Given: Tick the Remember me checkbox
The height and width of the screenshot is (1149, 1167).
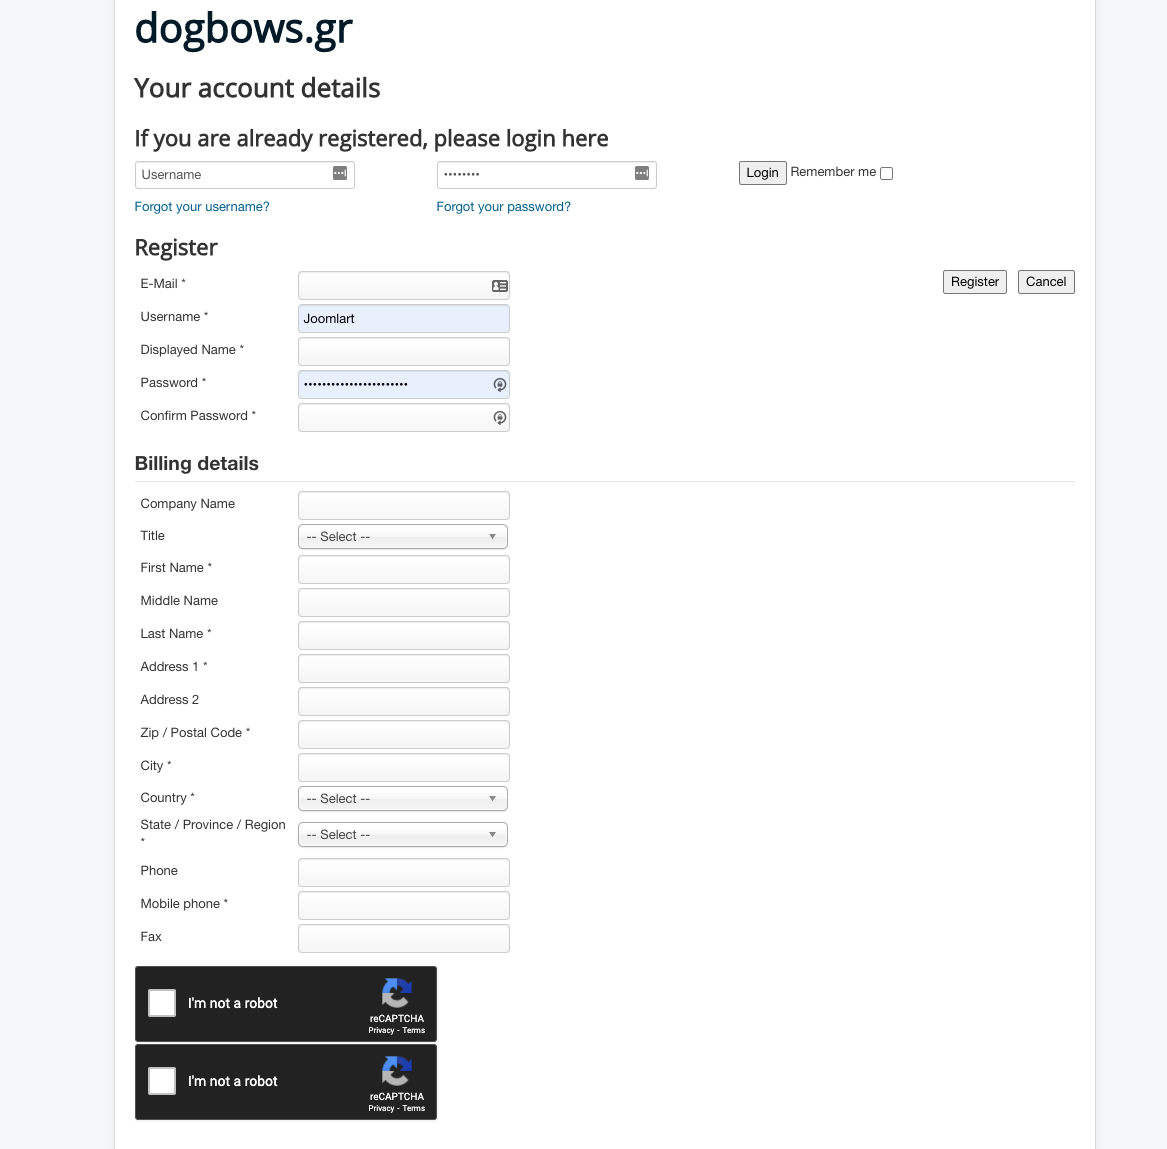Looking at the screenshot, I should click(886, 173).
